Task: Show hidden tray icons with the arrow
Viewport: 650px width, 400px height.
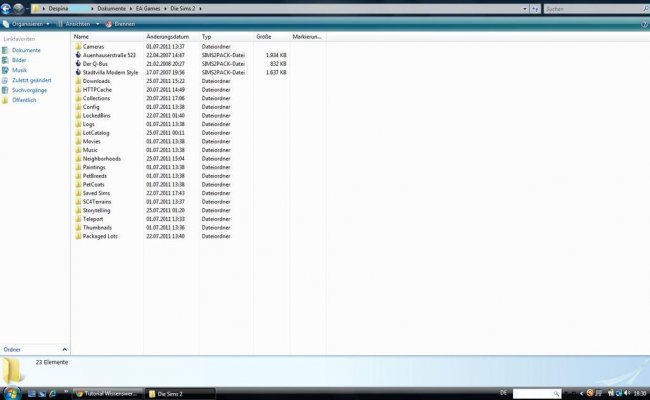Action: (x=581, y=393)
